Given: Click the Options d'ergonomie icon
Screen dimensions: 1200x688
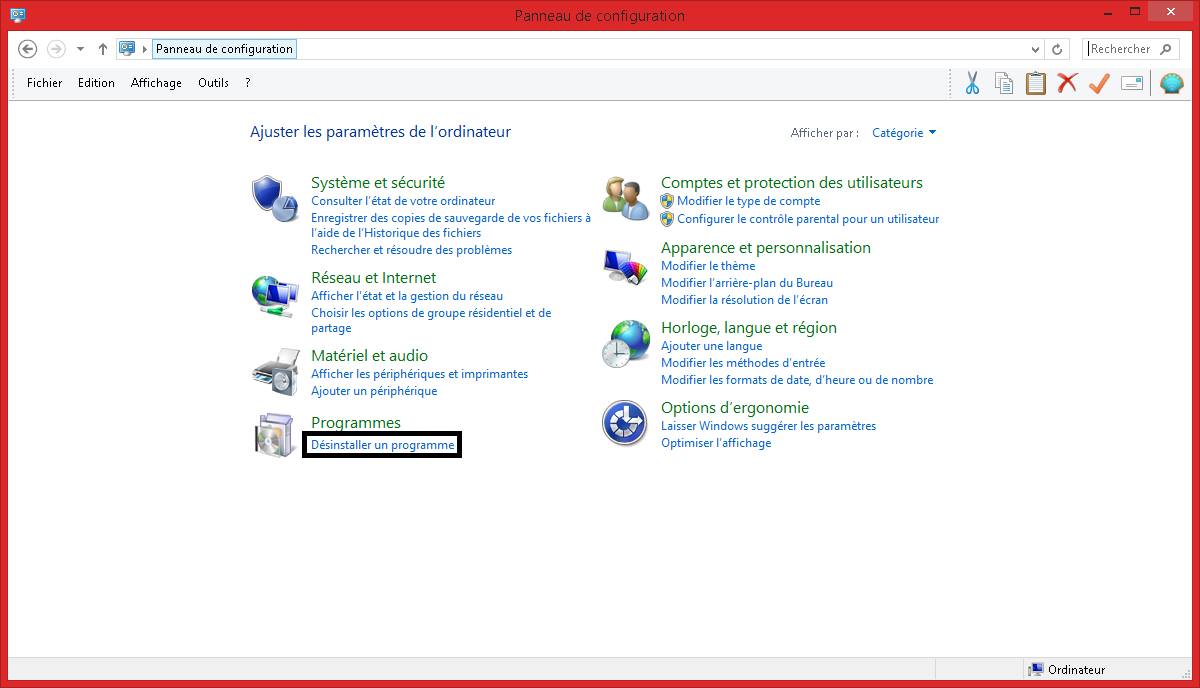Looking at the screenshot, I should [624, 423].
